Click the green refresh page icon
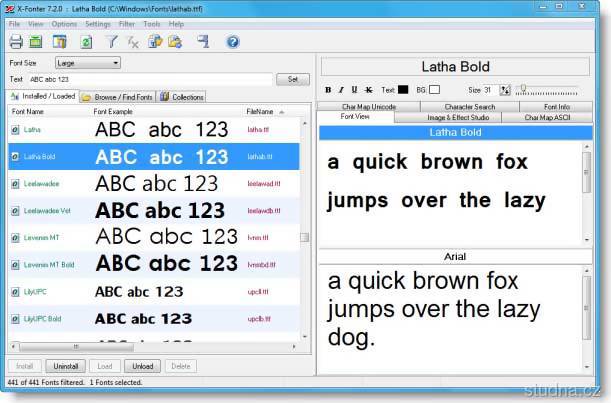 (x=86, y=42)
